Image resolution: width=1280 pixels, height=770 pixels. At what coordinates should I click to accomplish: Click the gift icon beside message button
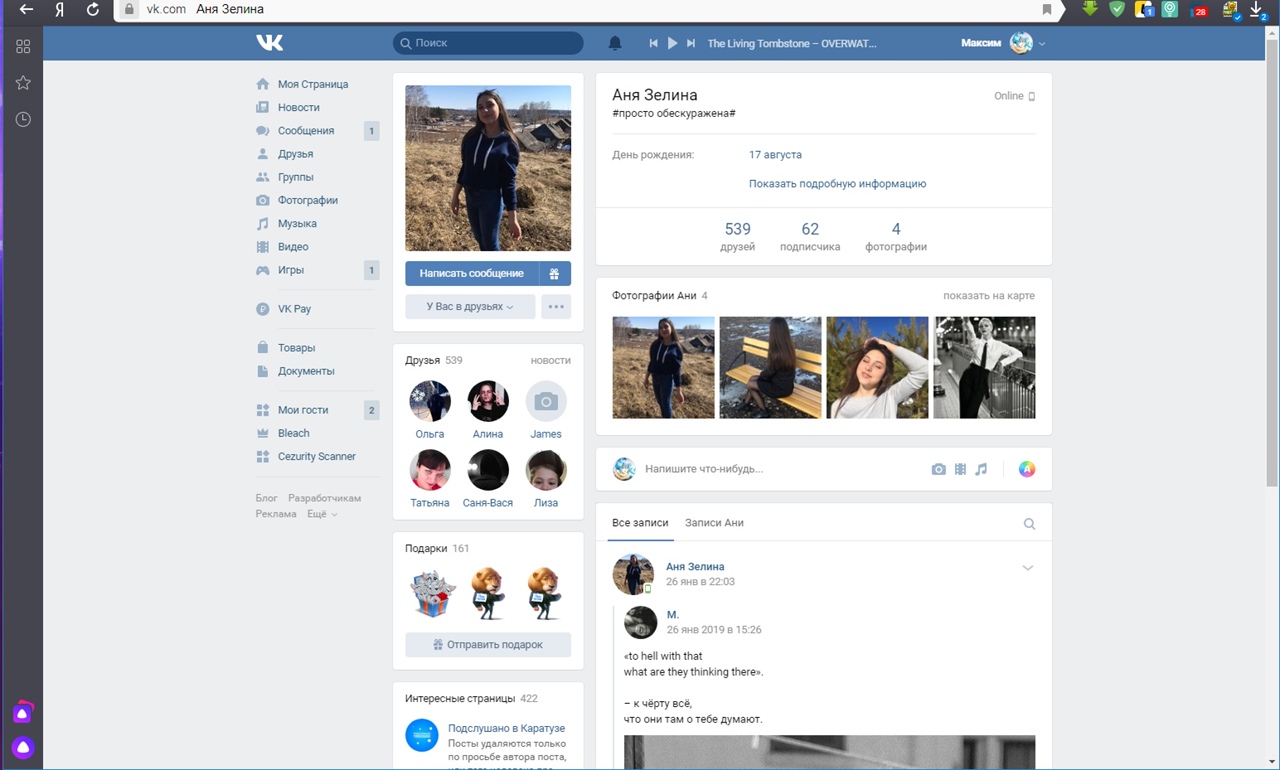[x=555, y=273]
